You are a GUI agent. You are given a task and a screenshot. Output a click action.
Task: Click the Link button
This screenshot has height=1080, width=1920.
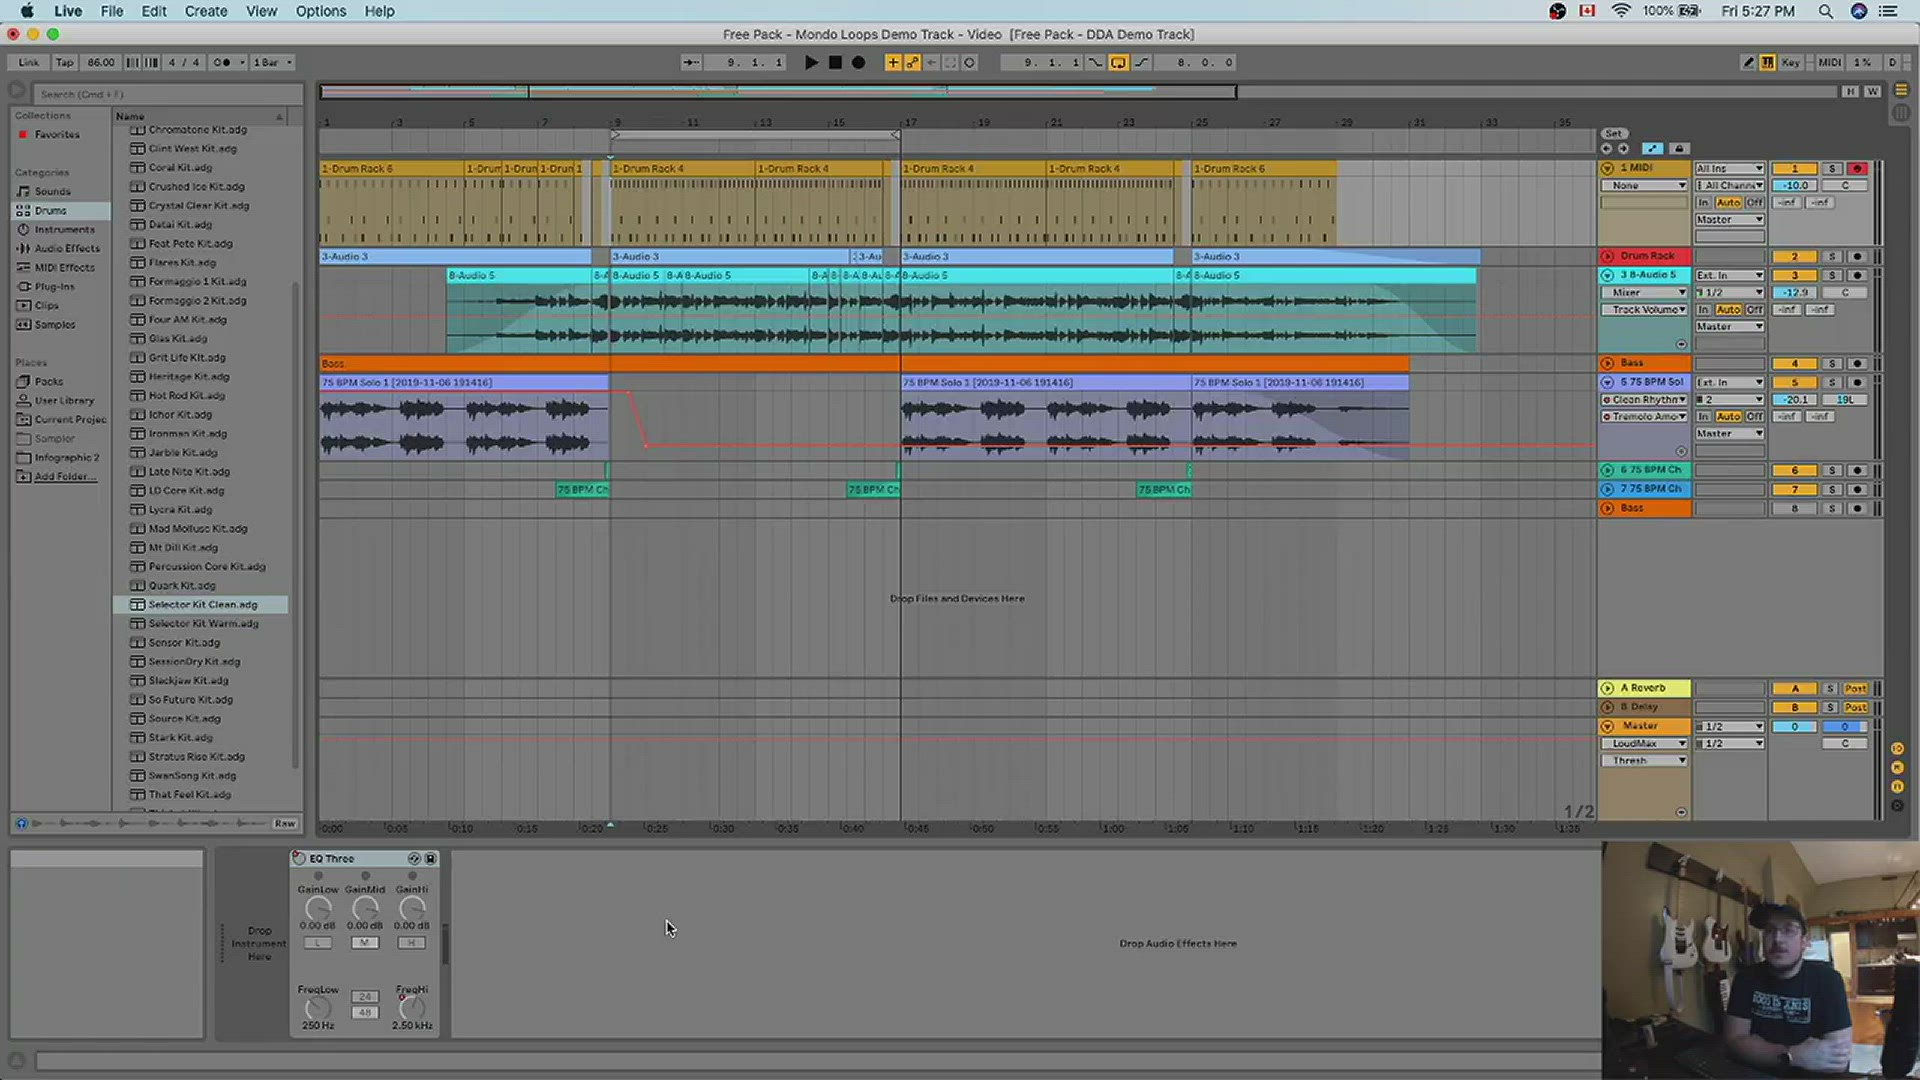pyautogui.click(x=28, y=62)
